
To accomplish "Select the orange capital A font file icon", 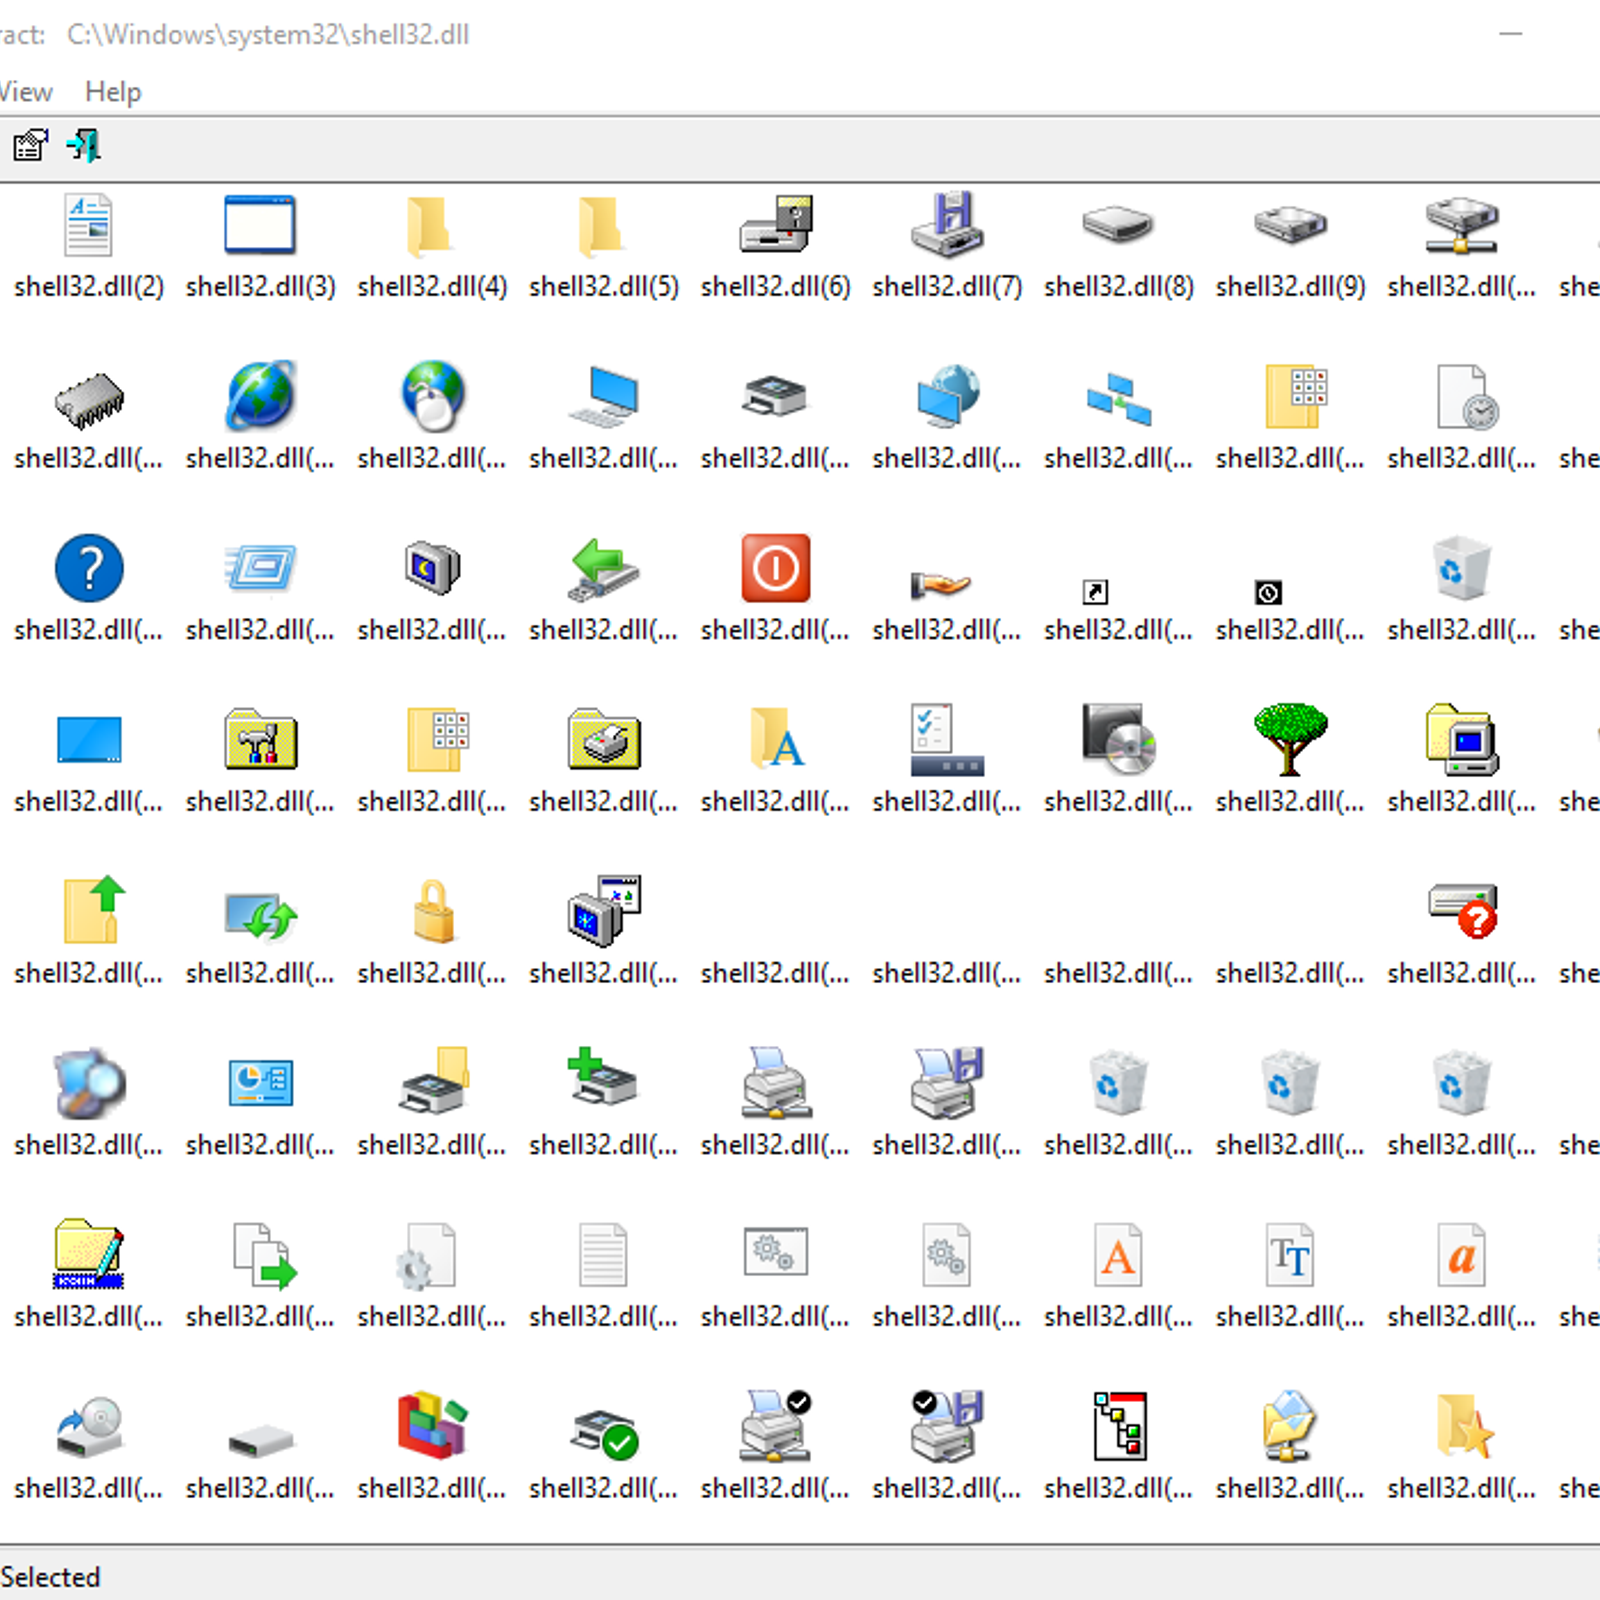I will click(1118, 1255).
